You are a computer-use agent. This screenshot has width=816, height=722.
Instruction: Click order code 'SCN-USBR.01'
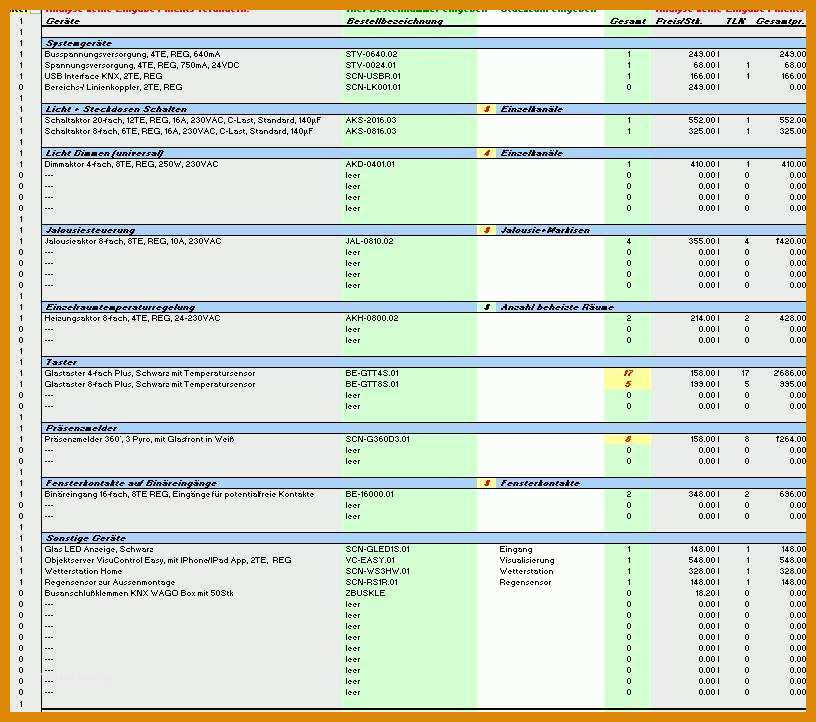[x=373, y=76]
